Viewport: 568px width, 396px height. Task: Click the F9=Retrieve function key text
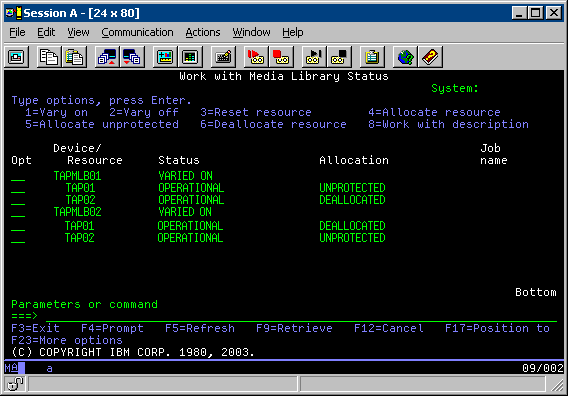point(294,328)
